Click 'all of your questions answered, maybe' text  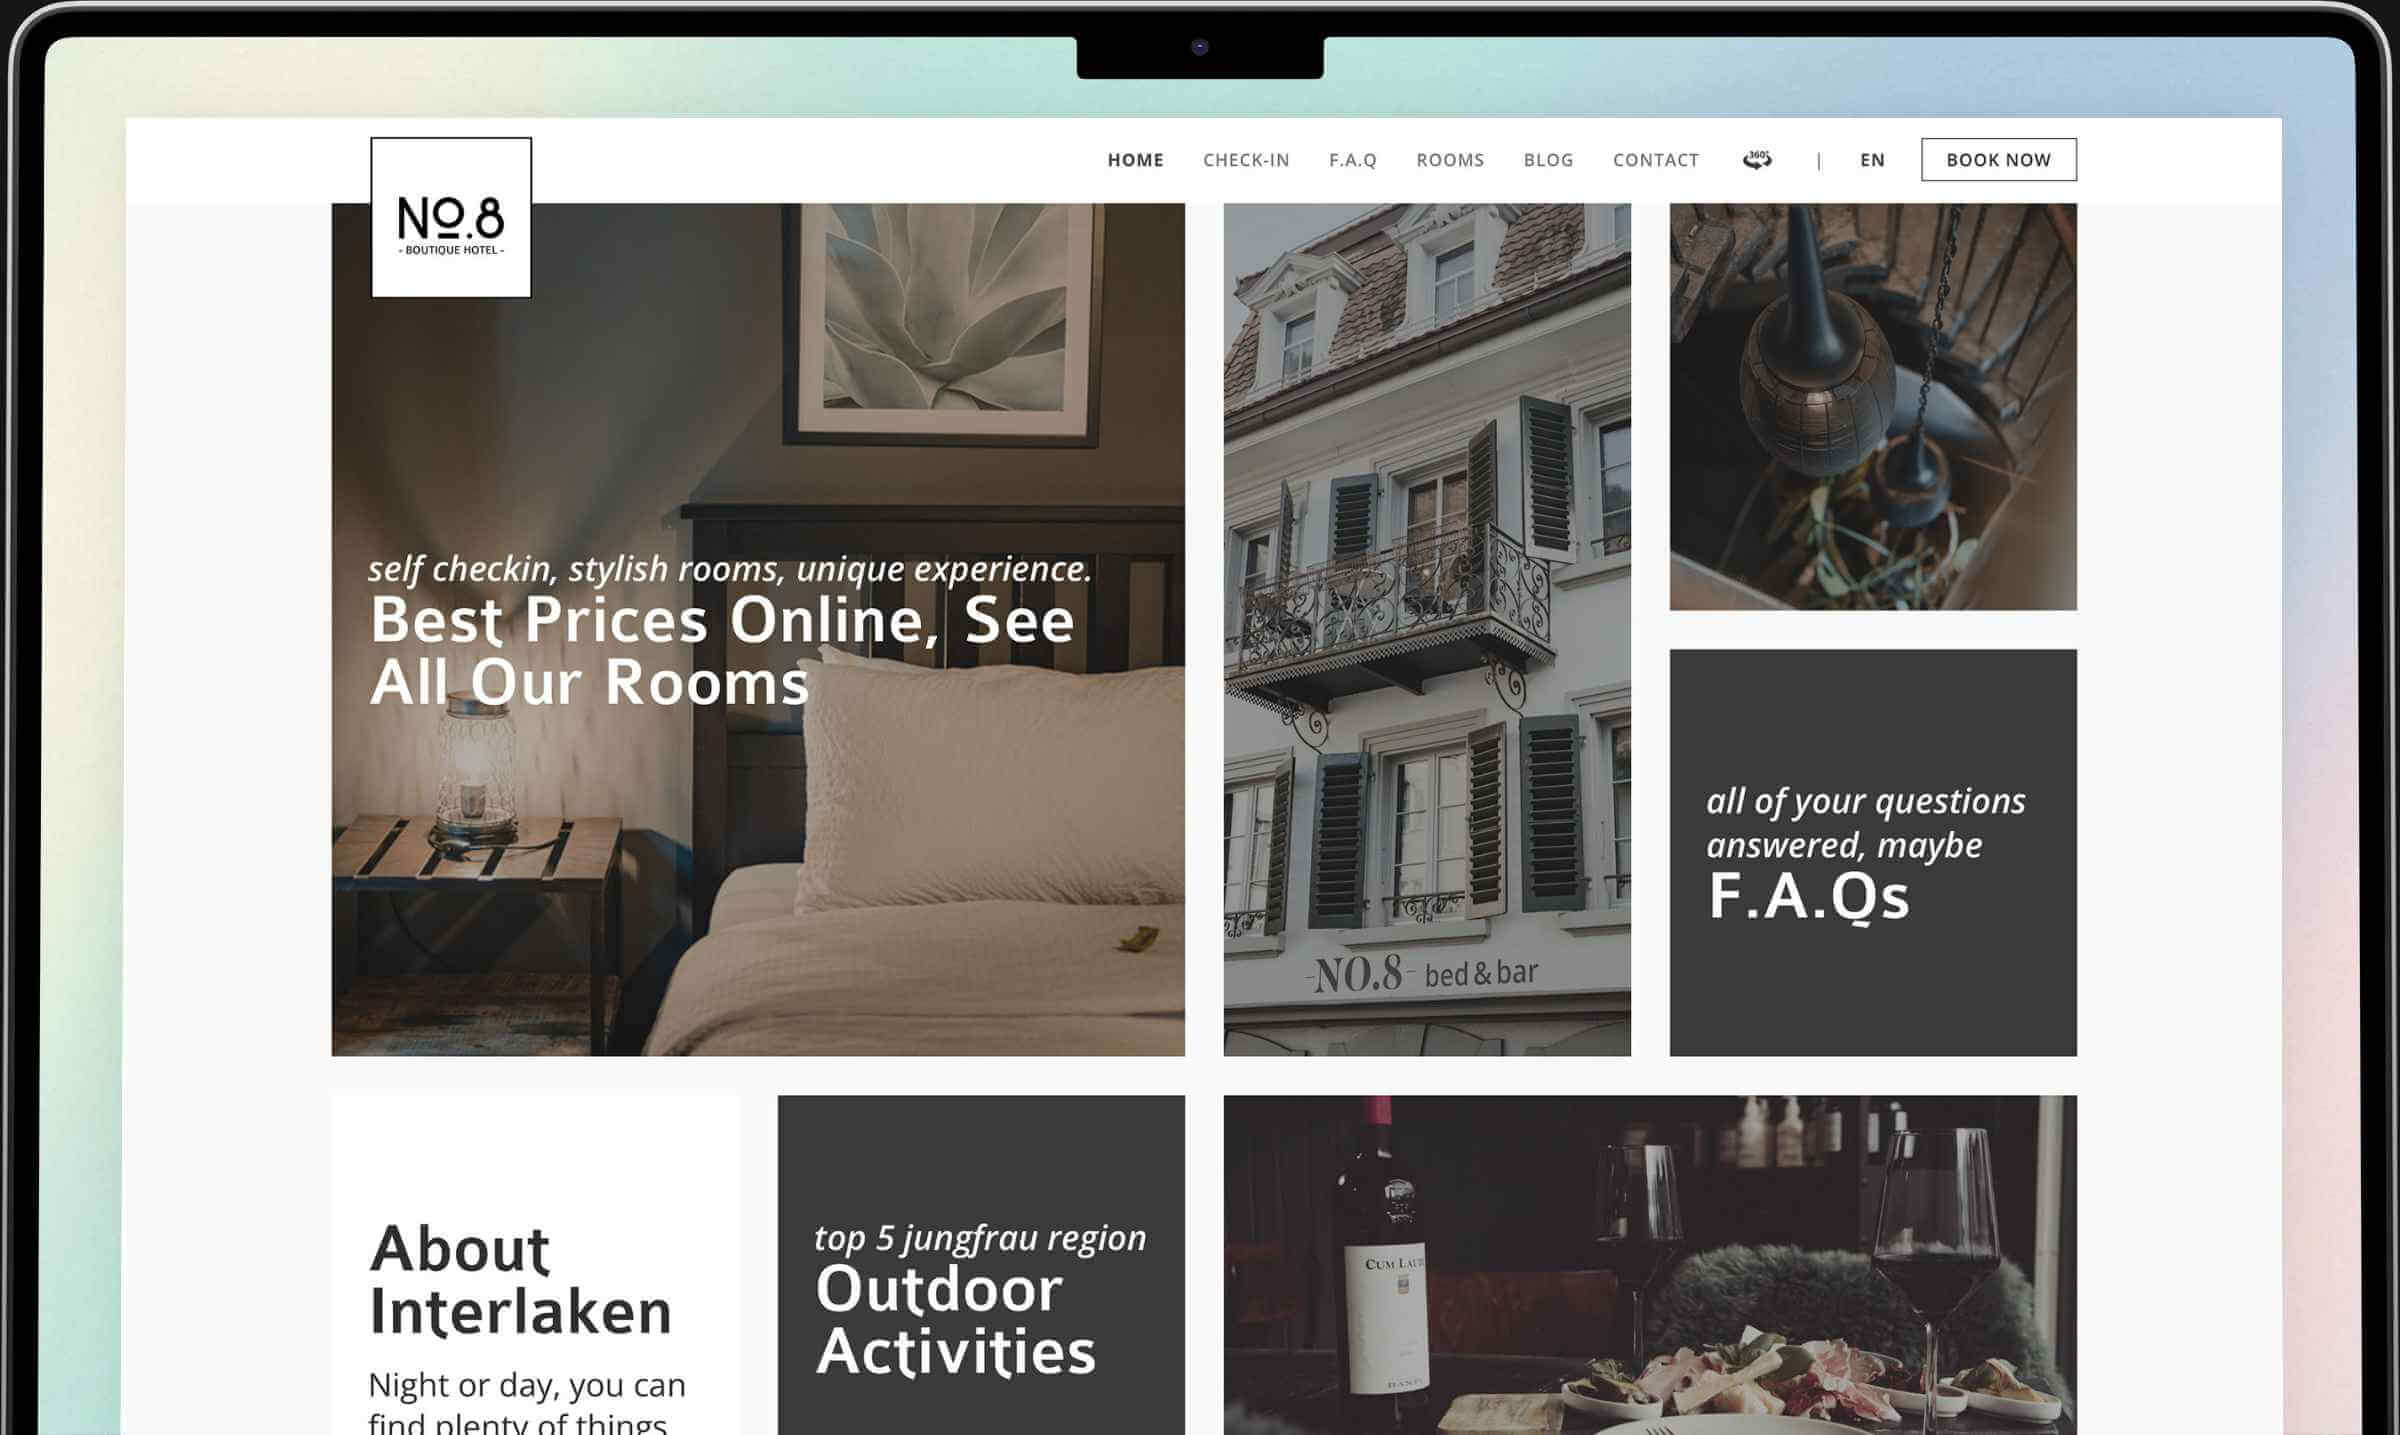(1866, 823)
